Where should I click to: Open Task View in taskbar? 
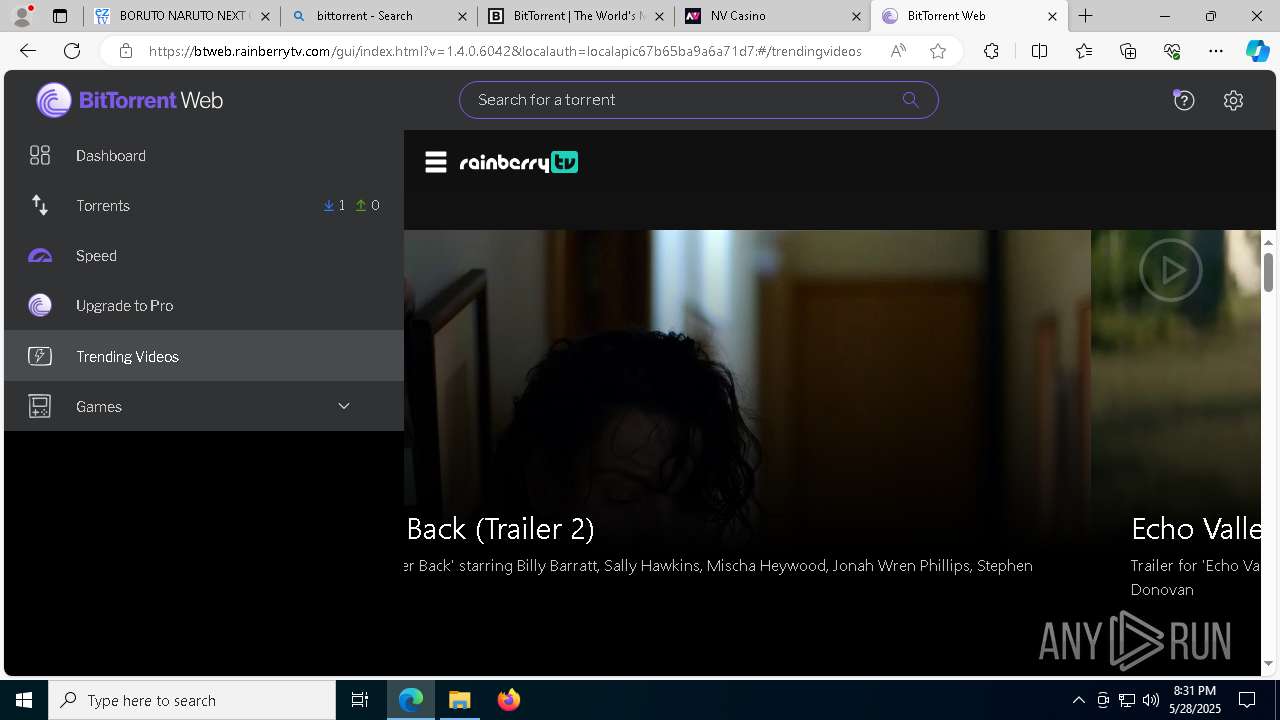point(360,700)
